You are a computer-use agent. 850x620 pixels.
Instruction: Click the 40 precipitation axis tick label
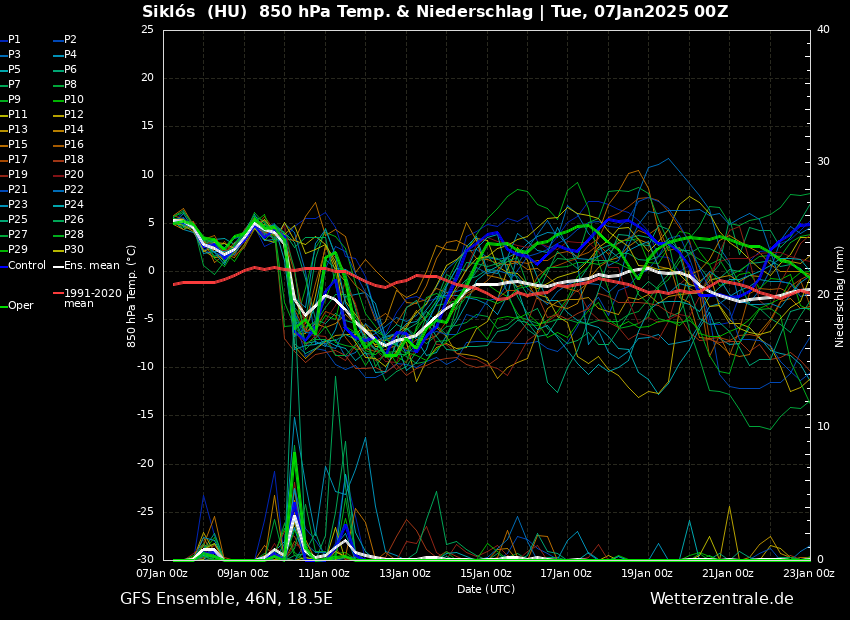823,30
